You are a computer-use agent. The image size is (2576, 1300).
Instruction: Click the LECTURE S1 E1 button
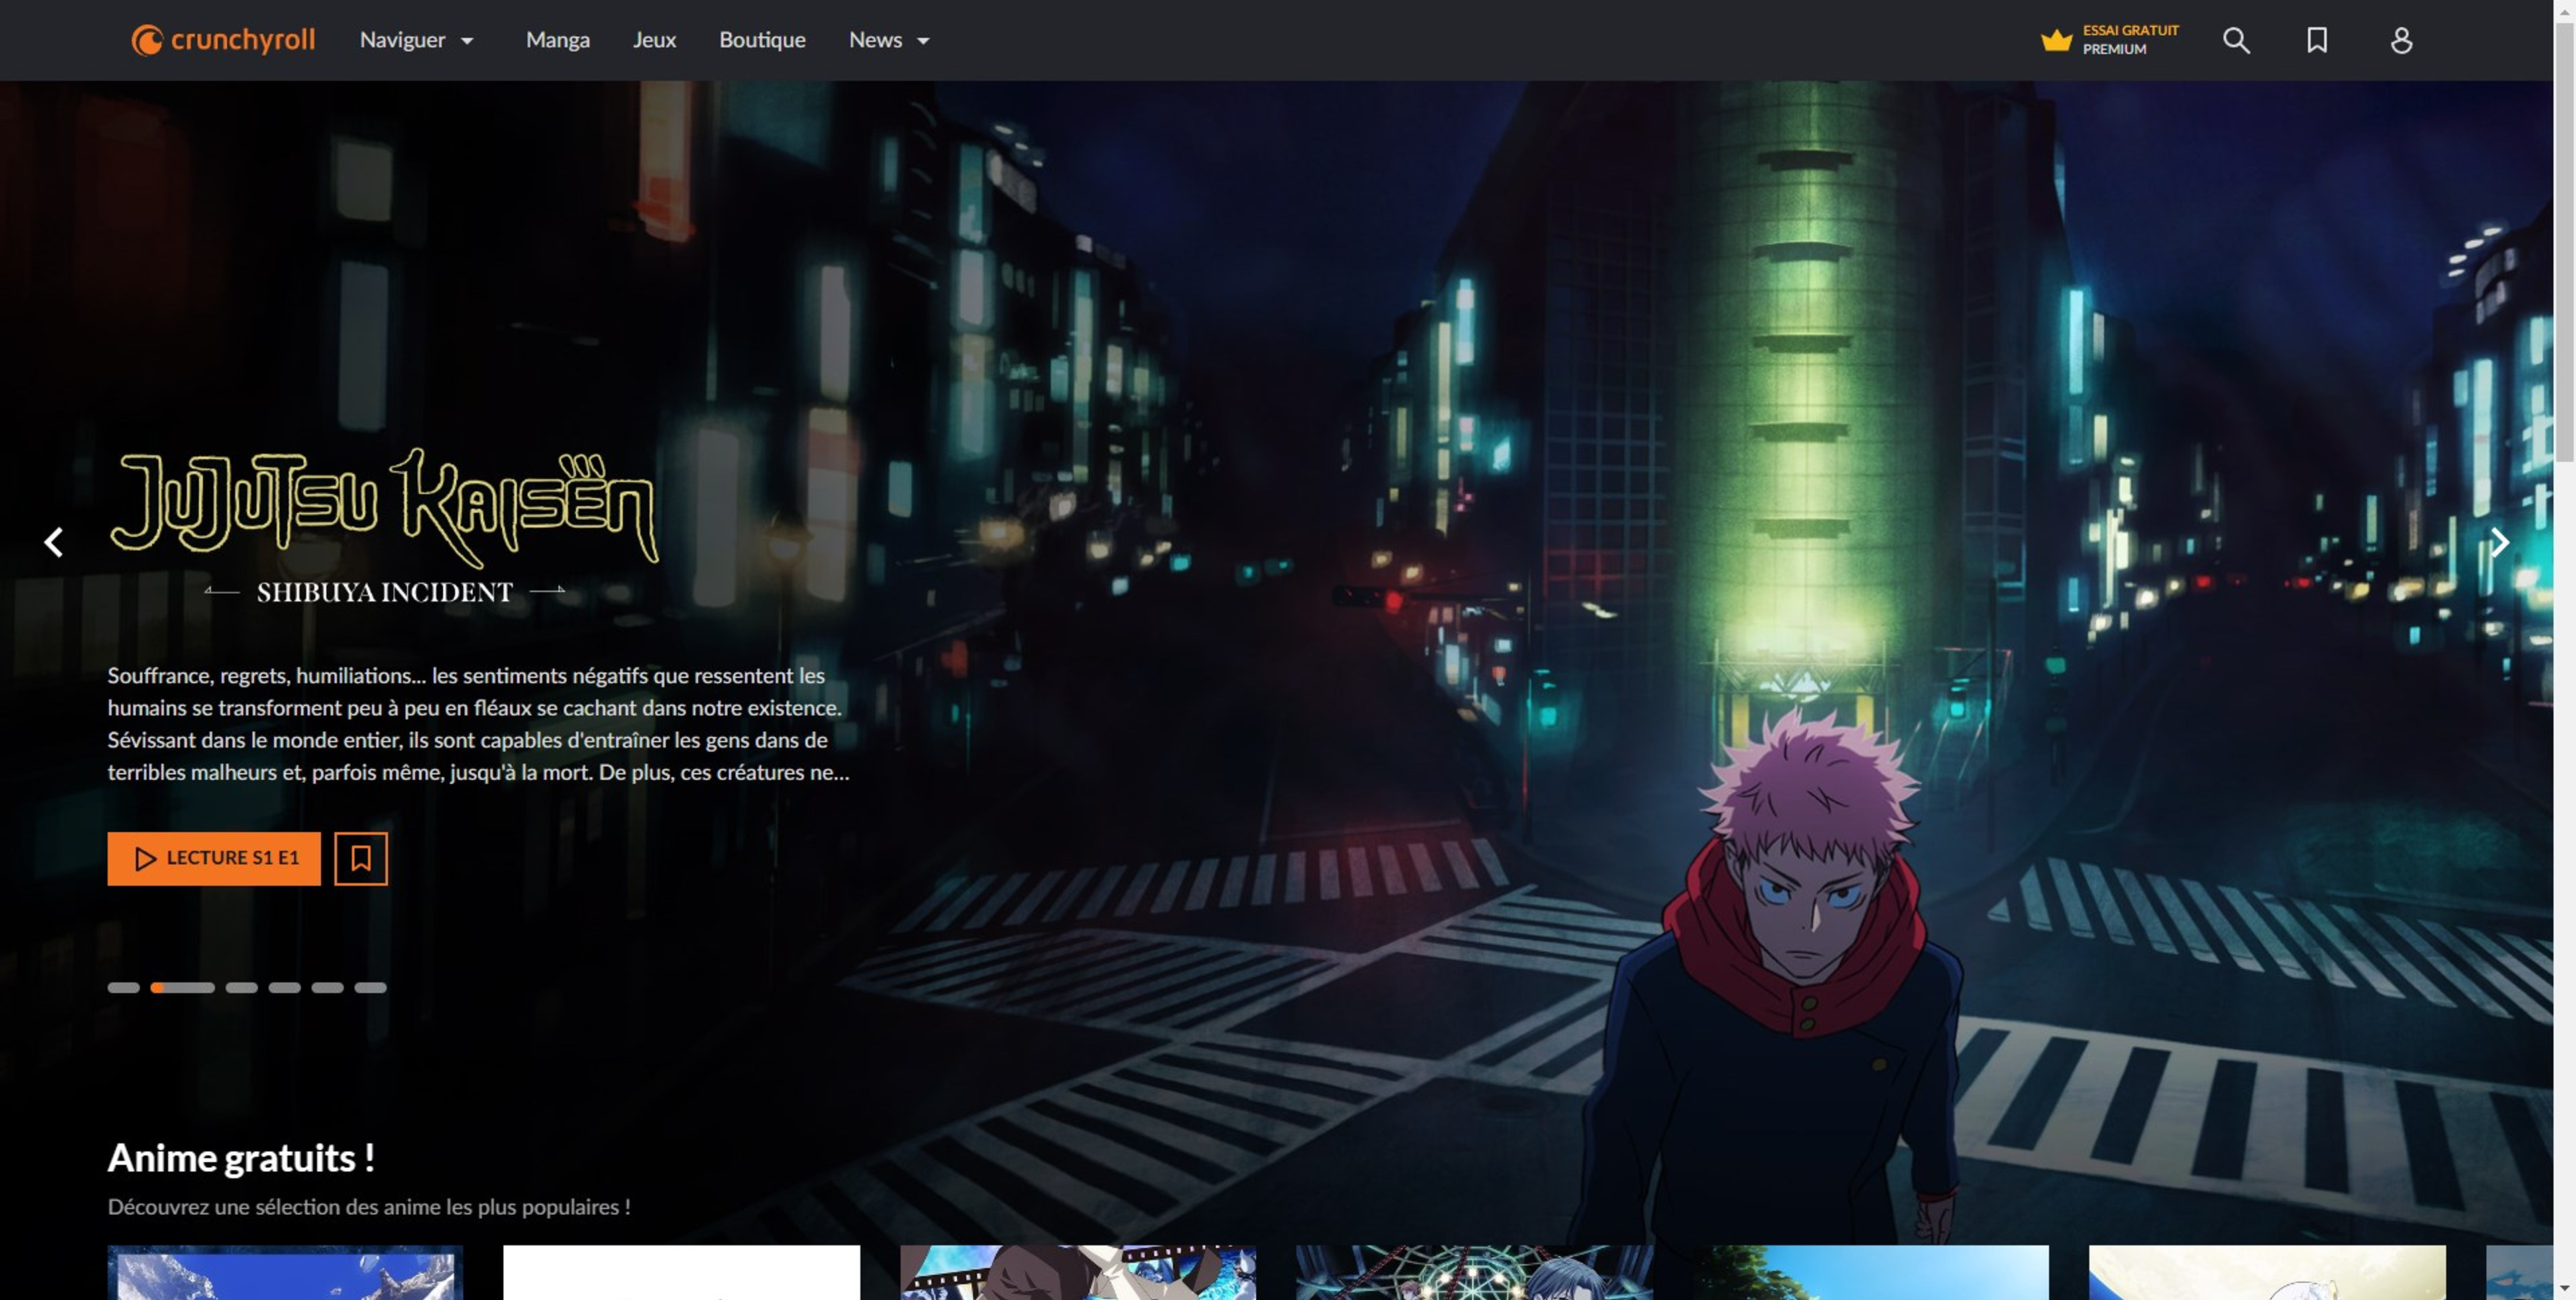pyautogui.click(x=214, y=859)
